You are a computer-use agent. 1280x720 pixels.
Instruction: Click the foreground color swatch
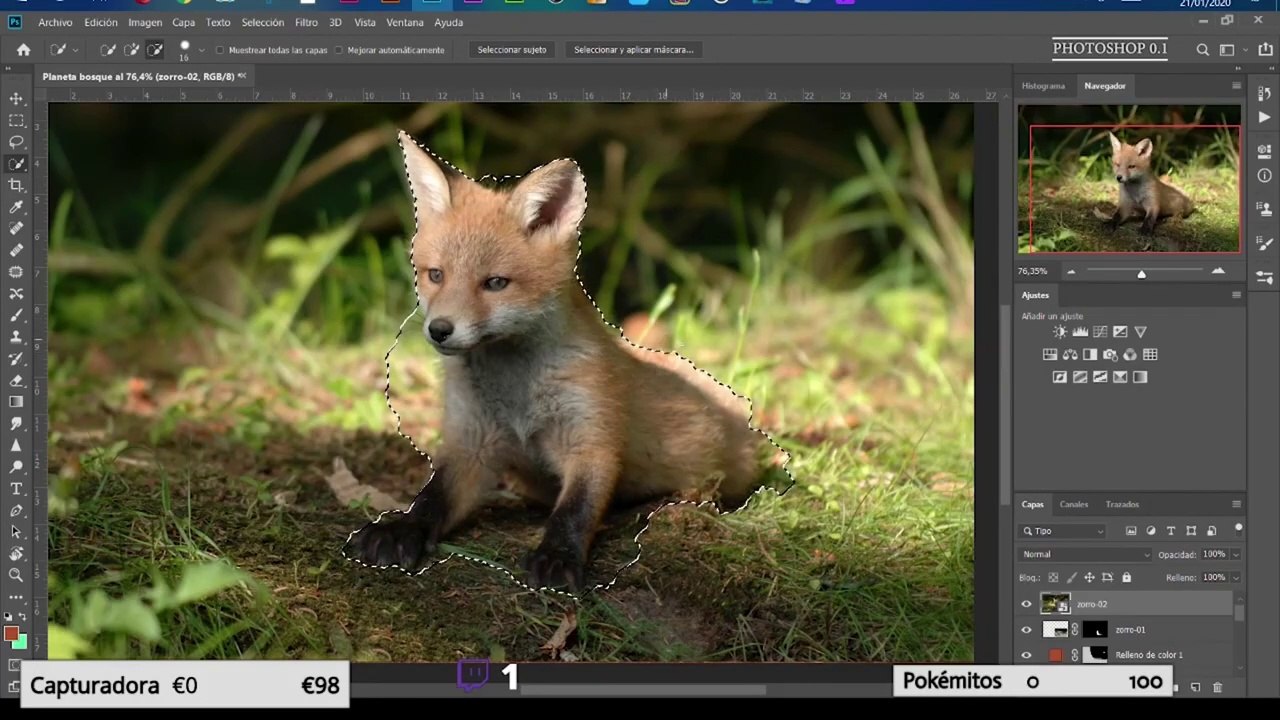tap(11, 634)
